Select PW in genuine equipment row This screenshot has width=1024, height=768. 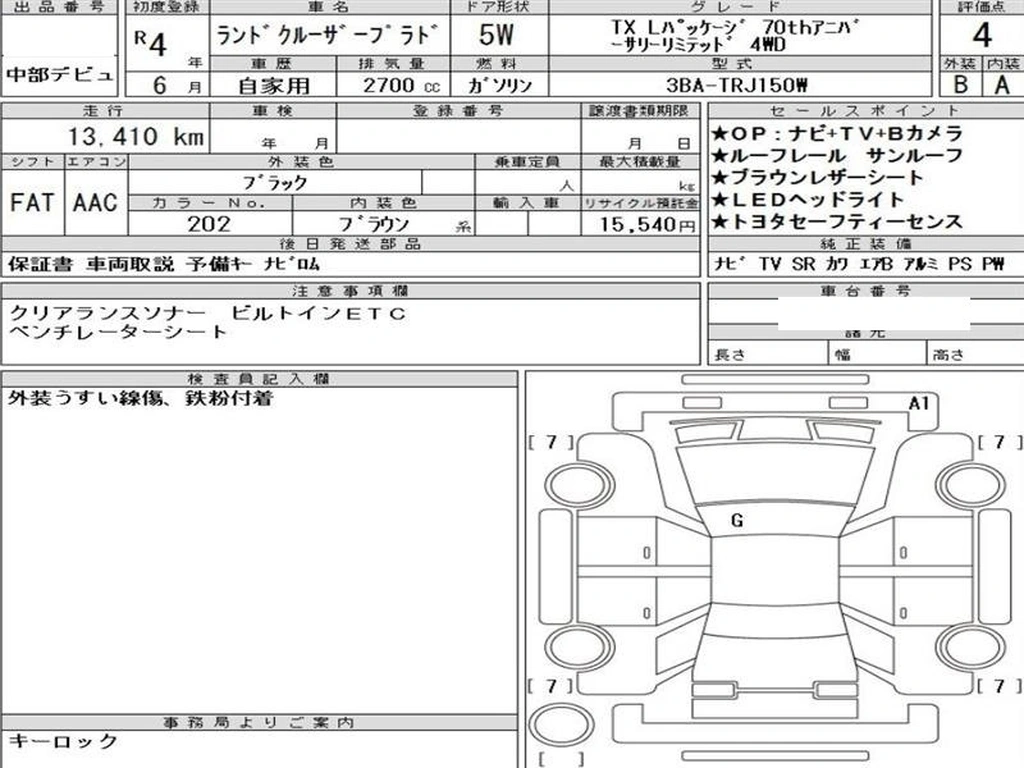click(993, 264)
